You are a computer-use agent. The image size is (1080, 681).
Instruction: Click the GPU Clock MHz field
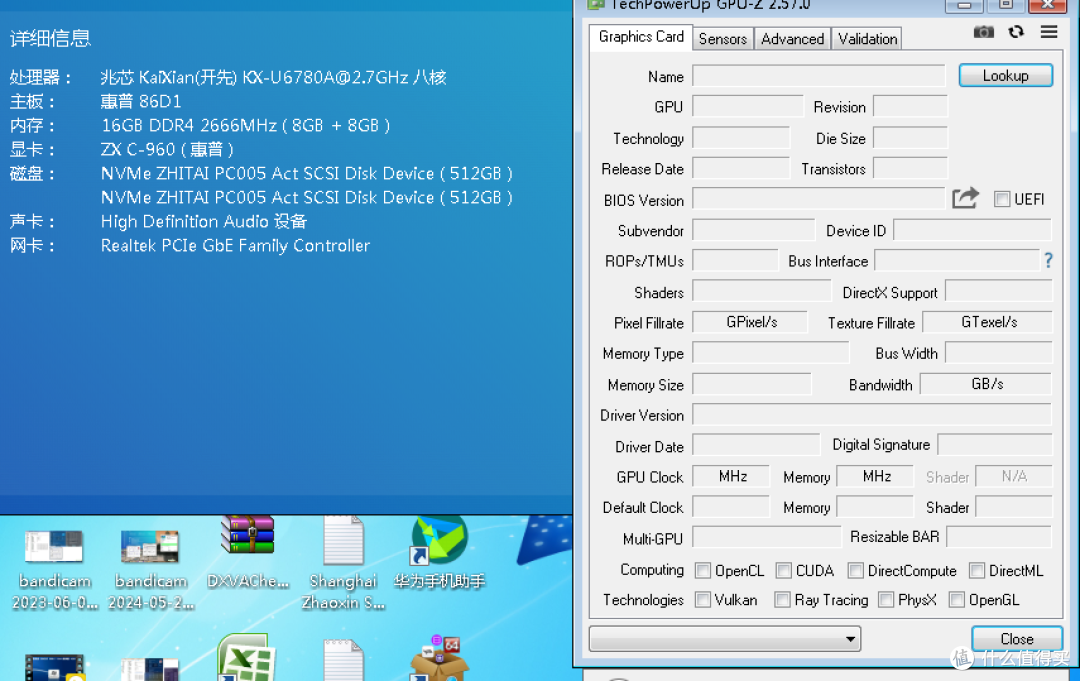coord(731,476)
